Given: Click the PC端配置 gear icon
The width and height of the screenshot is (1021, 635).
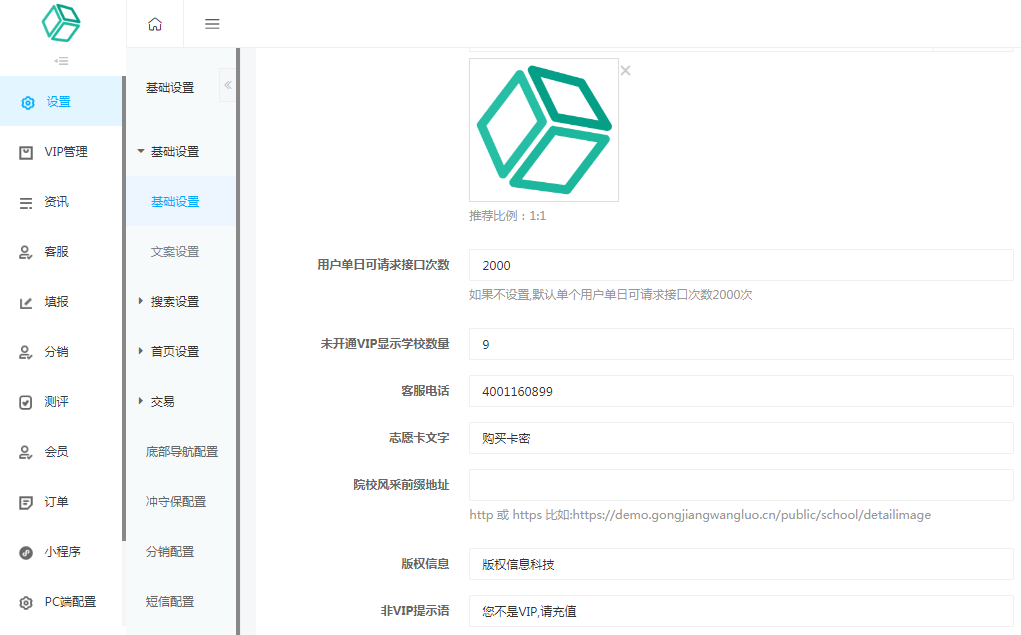Looking at the screenshot, I should click(25, 602).
